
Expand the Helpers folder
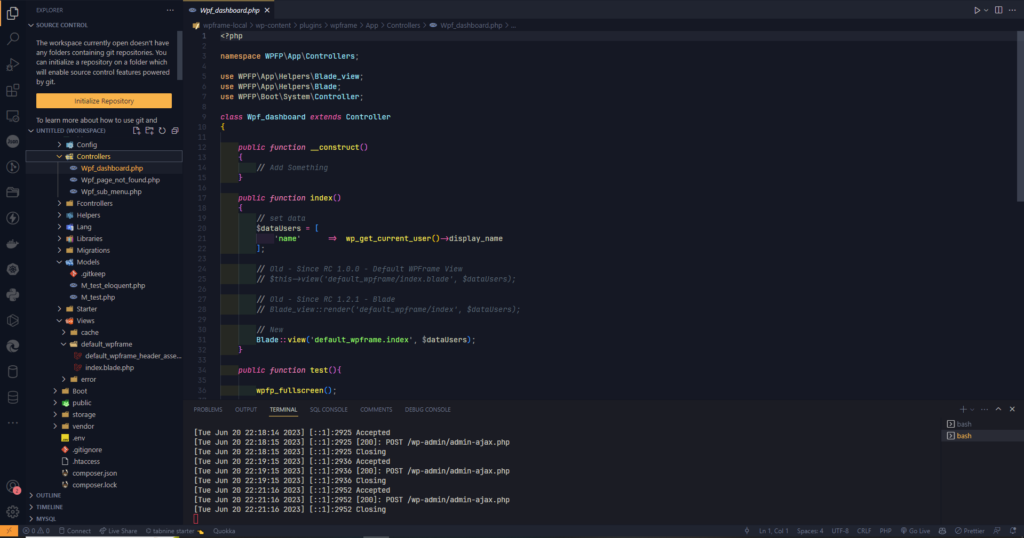(88, 215)
